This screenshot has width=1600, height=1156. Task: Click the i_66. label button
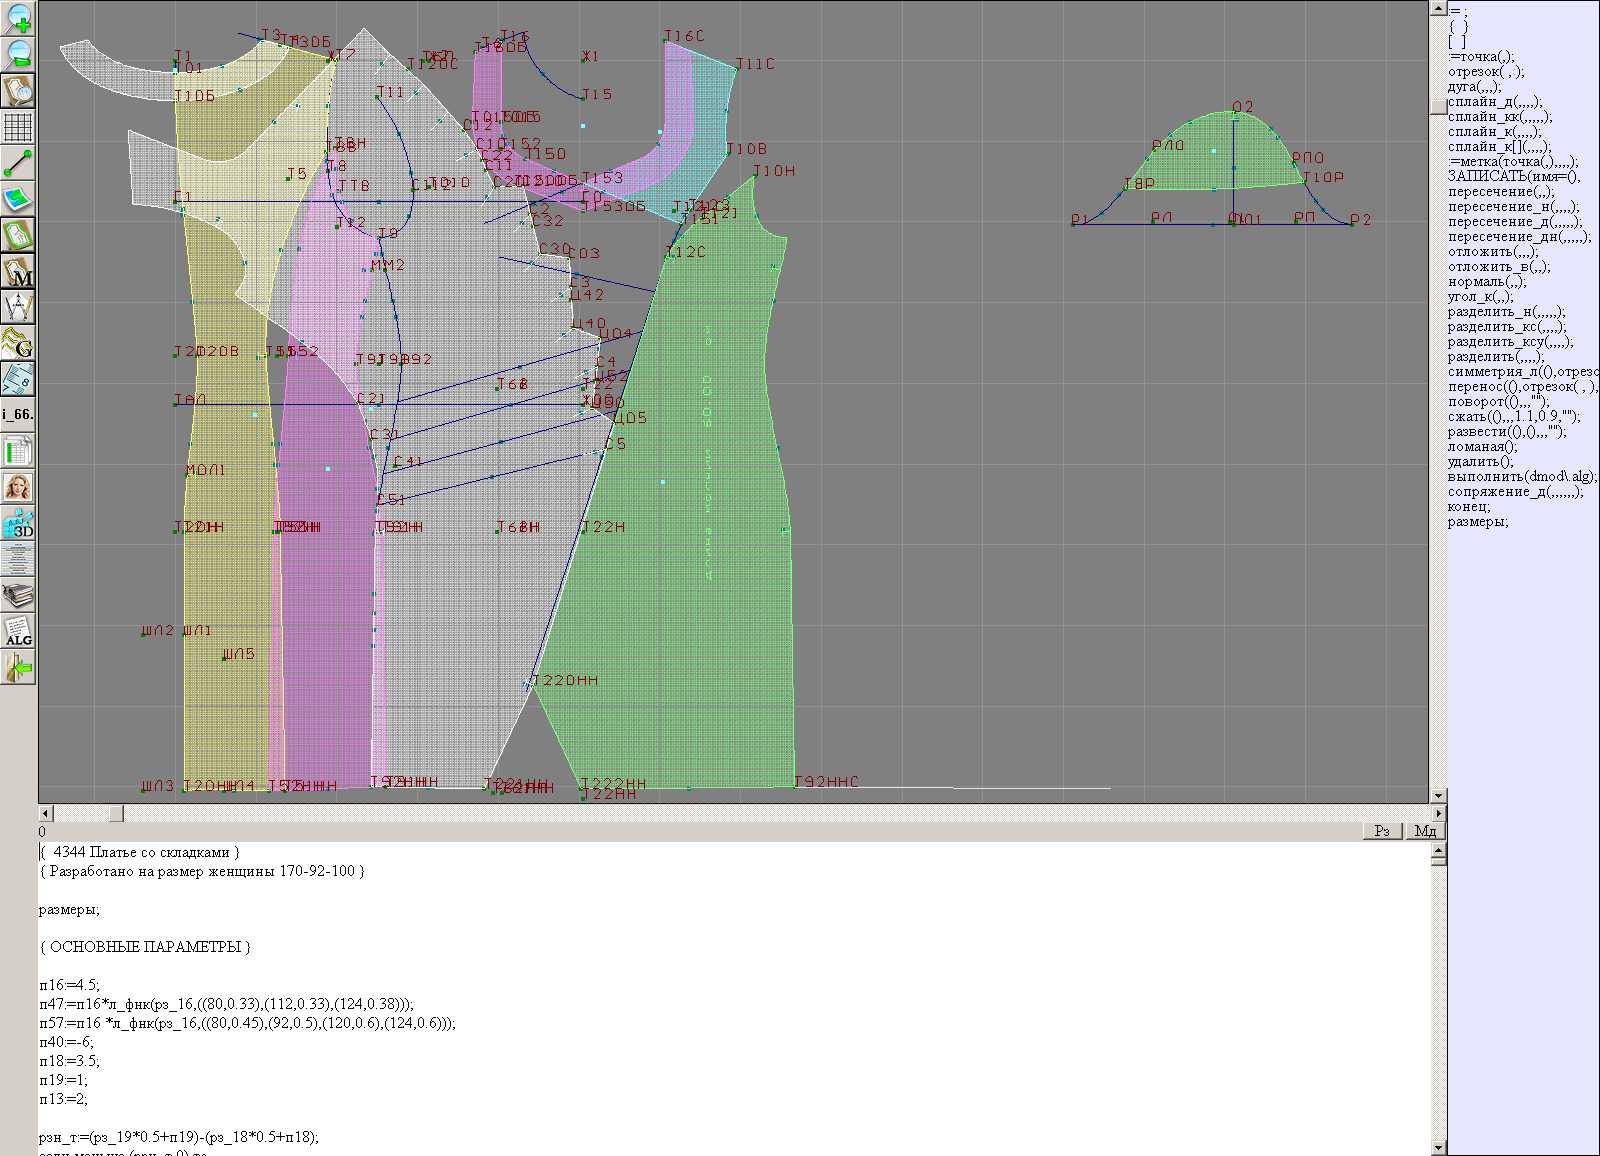point(18,414)
